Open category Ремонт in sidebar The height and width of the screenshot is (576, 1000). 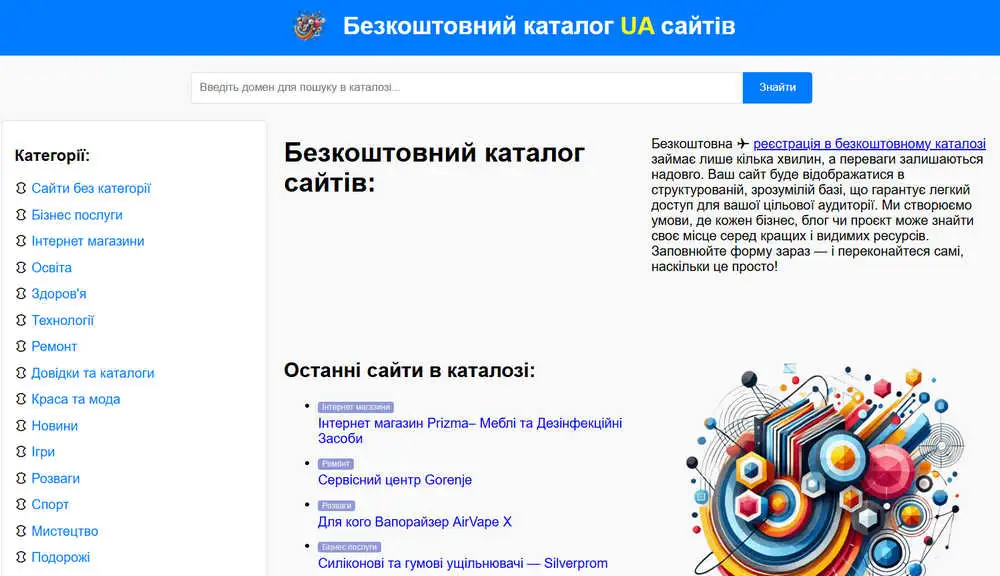point(54,346)
